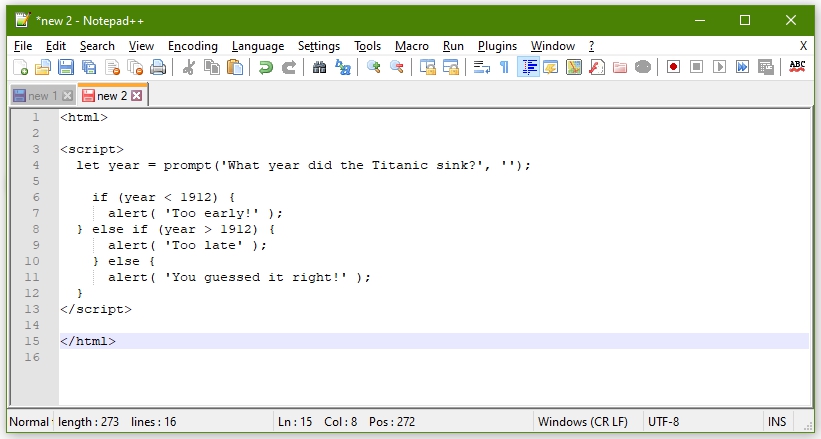Open the Window menu
Screen dimensions: 821x439
[x=552, y=46]
